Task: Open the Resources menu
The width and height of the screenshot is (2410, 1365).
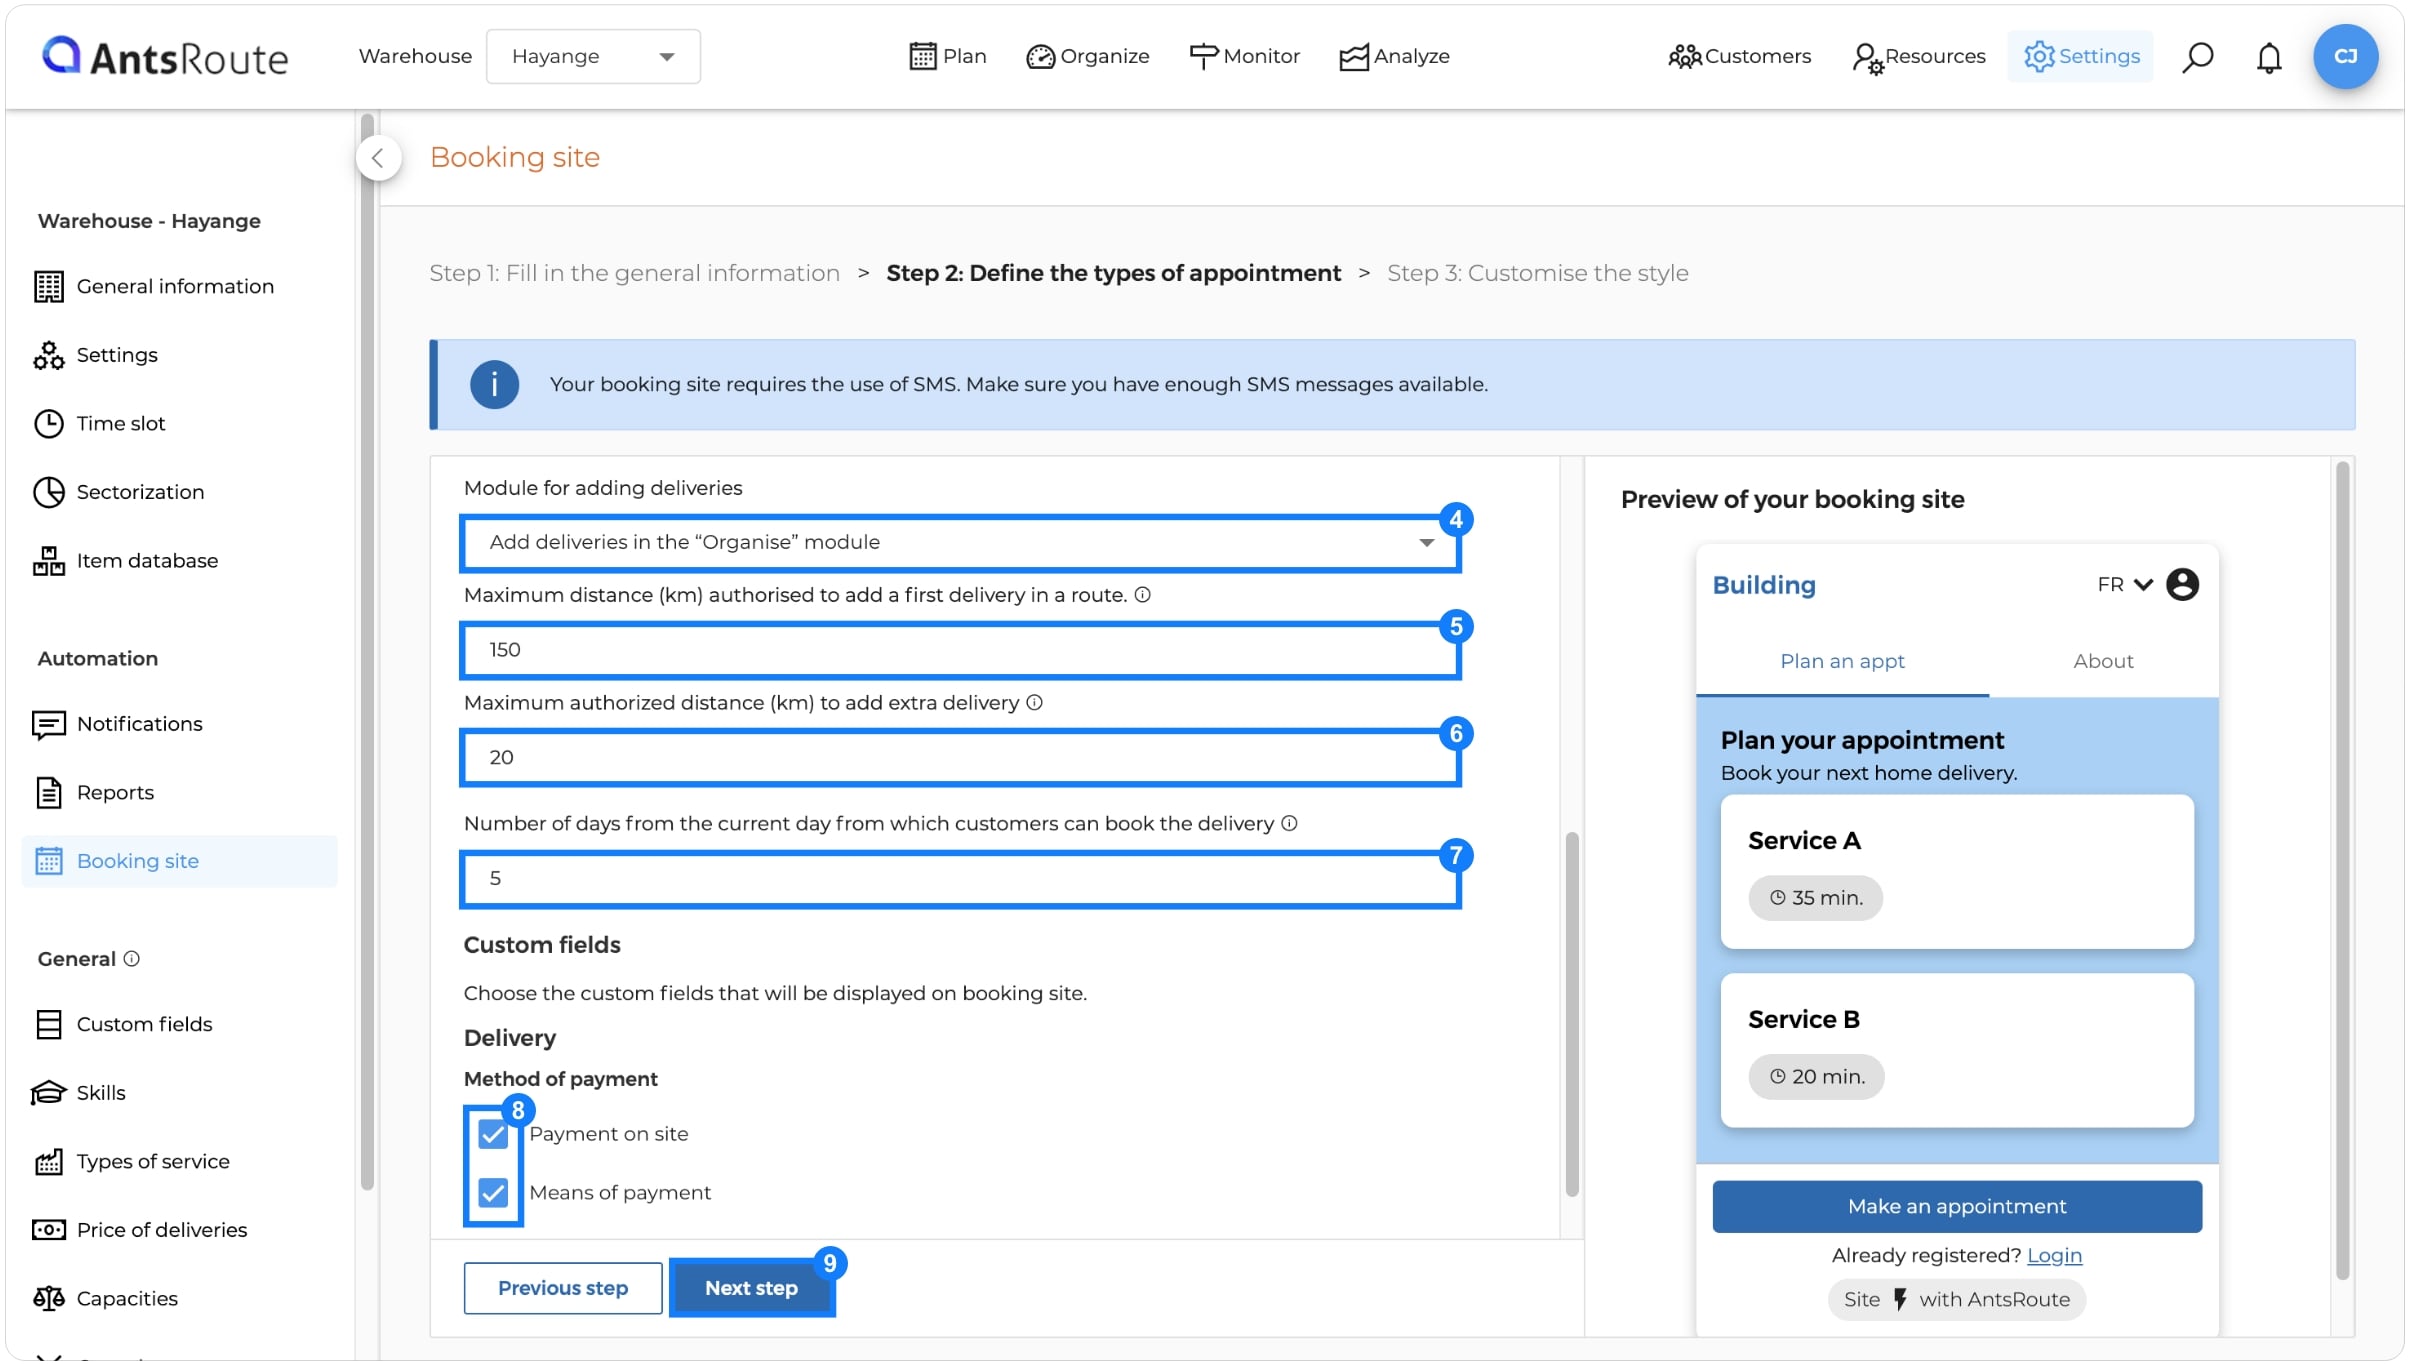Action: pos(1918,57)
